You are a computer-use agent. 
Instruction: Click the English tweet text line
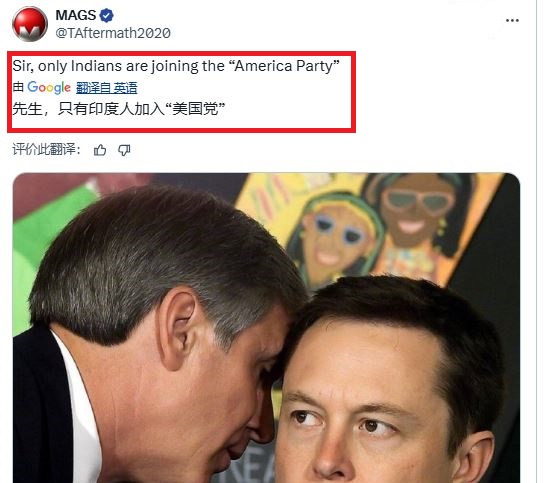coord(176,66)
